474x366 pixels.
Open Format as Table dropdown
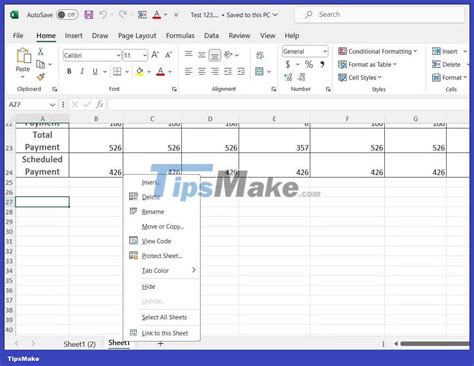(367, 64)
